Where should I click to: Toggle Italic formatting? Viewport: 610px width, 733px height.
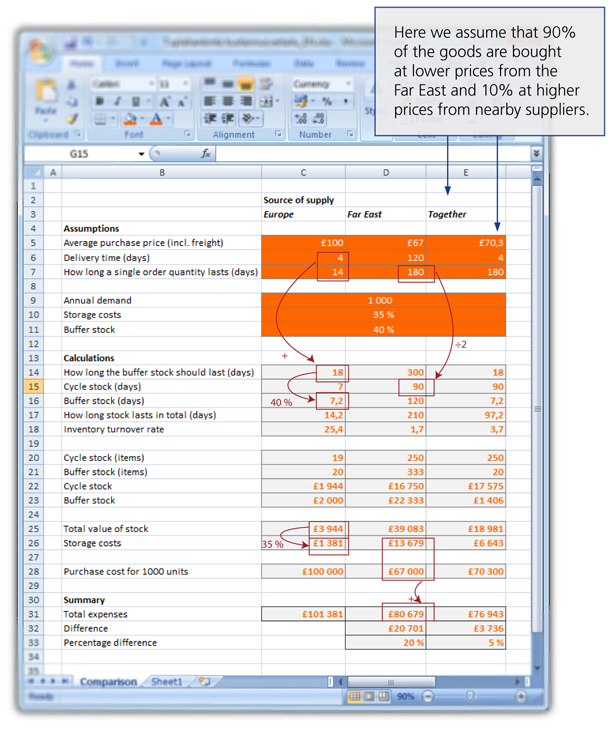(x=118, y=101)
